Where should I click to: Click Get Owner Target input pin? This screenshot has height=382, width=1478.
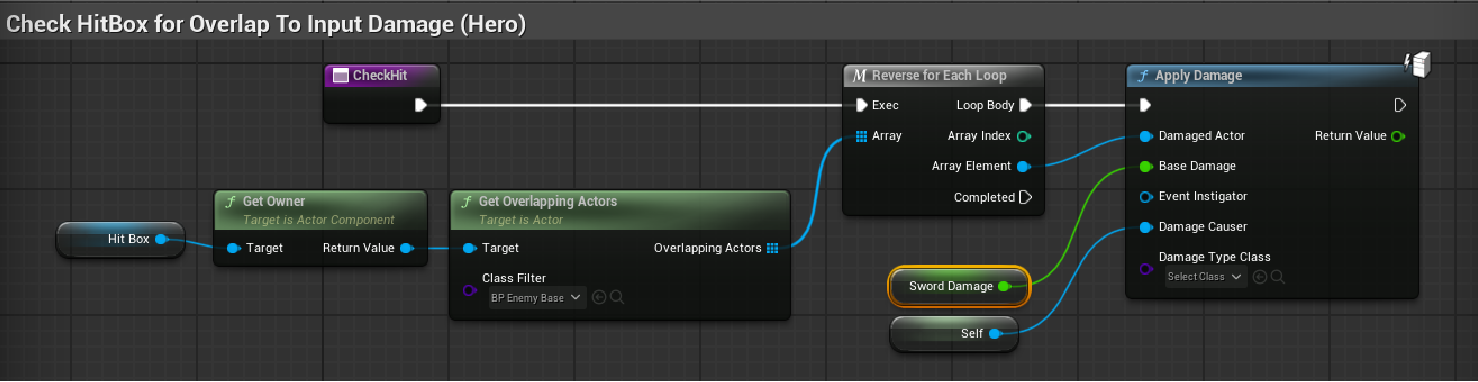pyautogui.click(x=233, y=248)
